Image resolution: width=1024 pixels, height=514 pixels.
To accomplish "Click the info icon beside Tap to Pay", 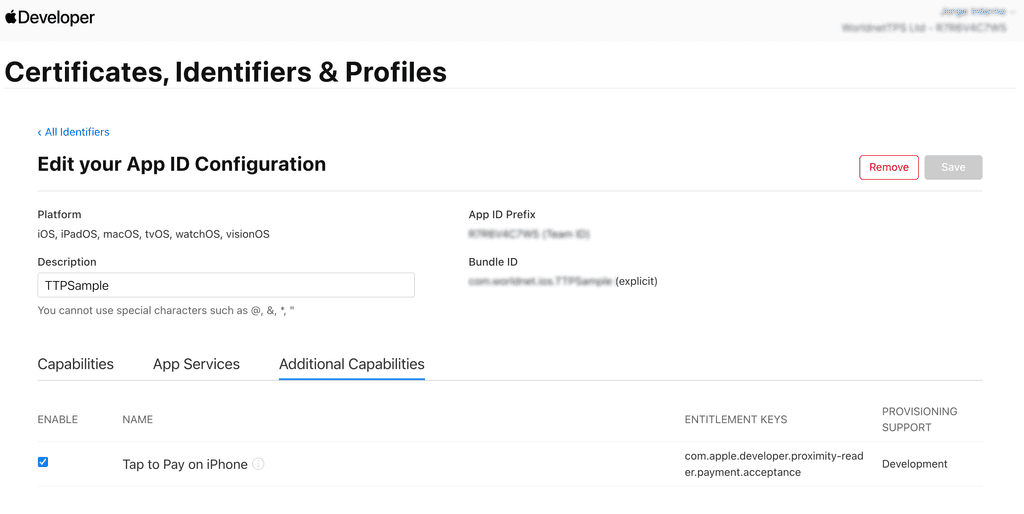I will pyautogui.click(x=258, y=464).
